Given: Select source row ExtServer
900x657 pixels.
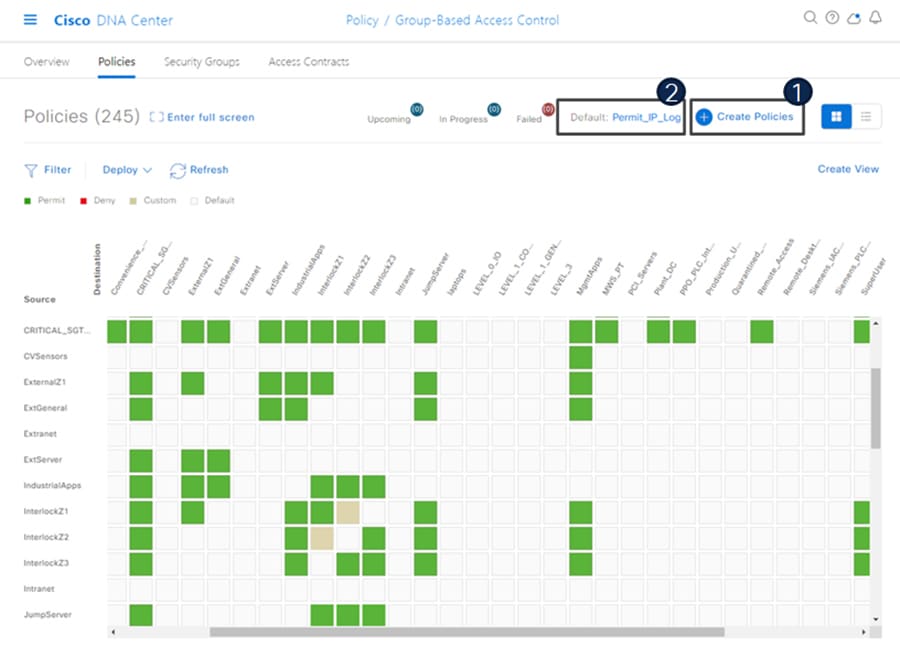Looking at the screenshot, I should click(42, 460).
